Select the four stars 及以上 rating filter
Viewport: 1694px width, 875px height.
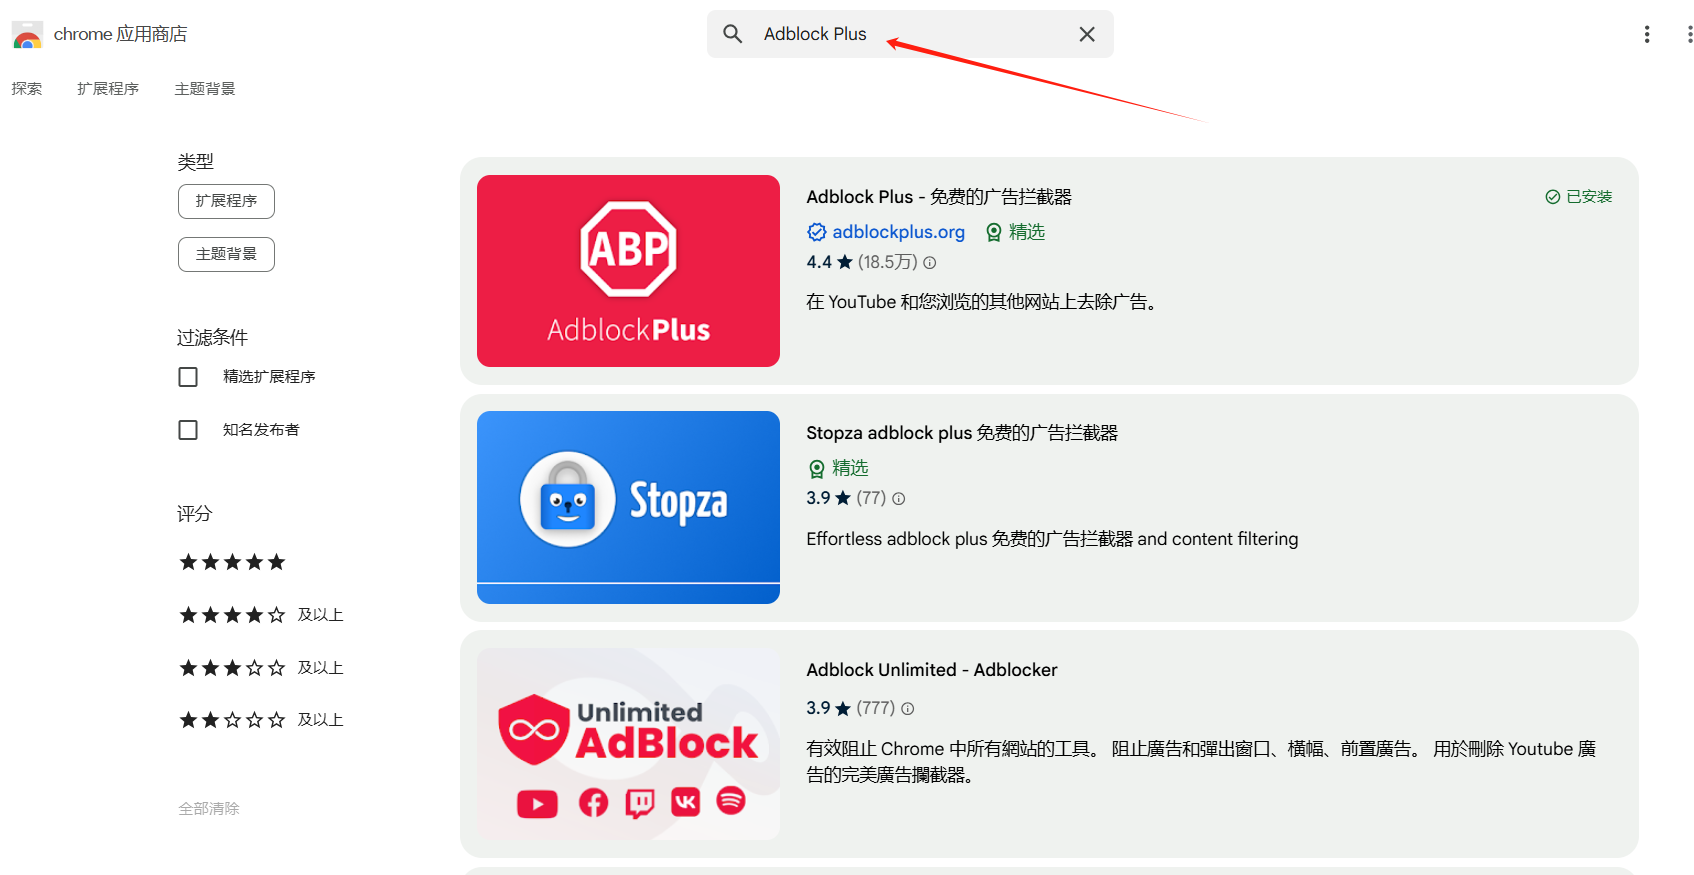(261, 615)
